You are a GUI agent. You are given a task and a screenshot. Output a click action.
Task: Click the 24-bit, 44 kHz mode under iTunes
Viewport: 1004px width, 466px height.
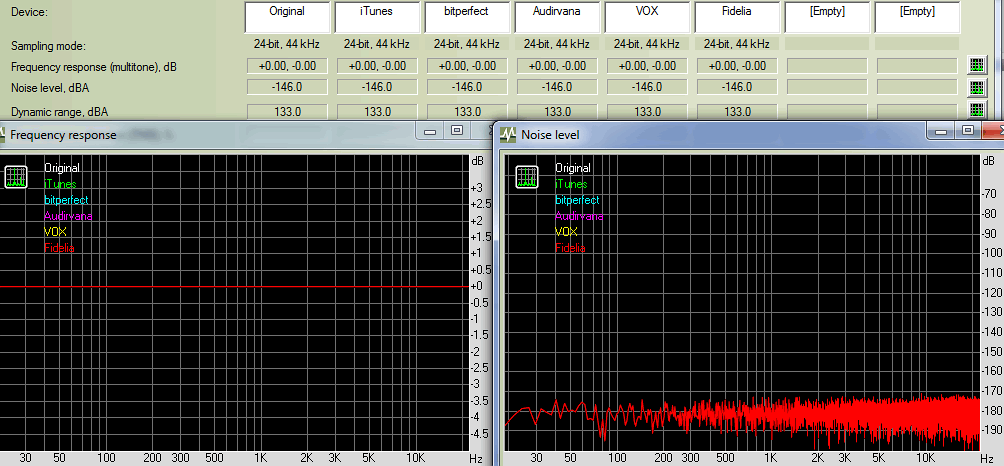tap(376, 44)
